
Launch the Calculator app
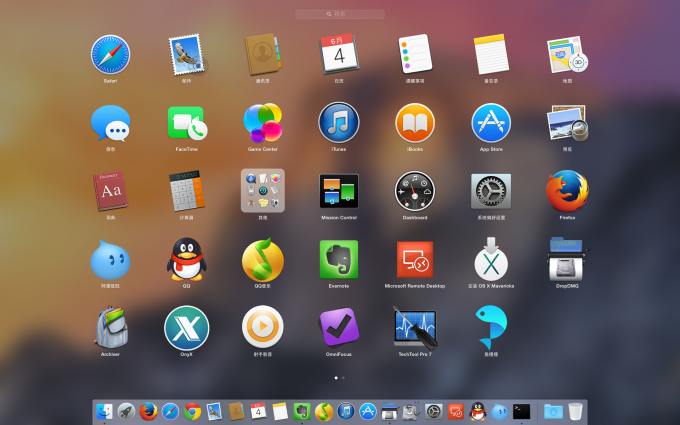186,191
